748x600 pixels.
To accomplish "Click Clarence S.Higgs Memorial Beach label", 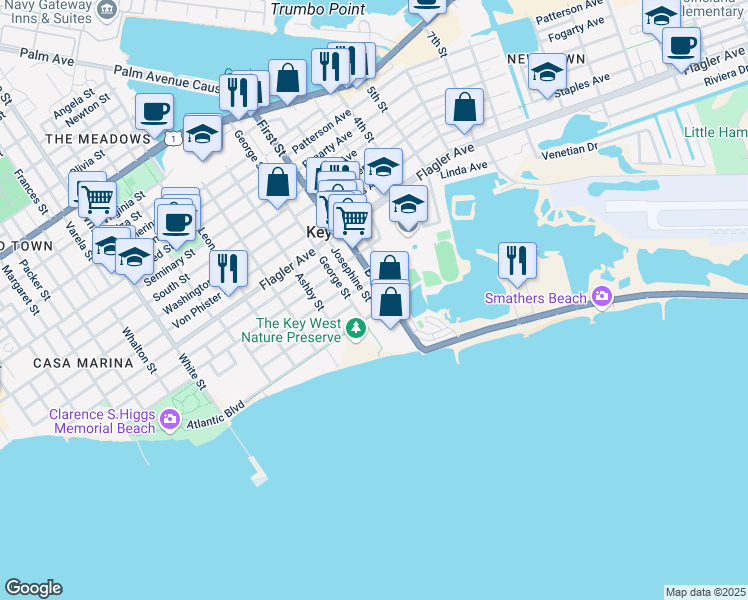I will click(x=103, y=421).
